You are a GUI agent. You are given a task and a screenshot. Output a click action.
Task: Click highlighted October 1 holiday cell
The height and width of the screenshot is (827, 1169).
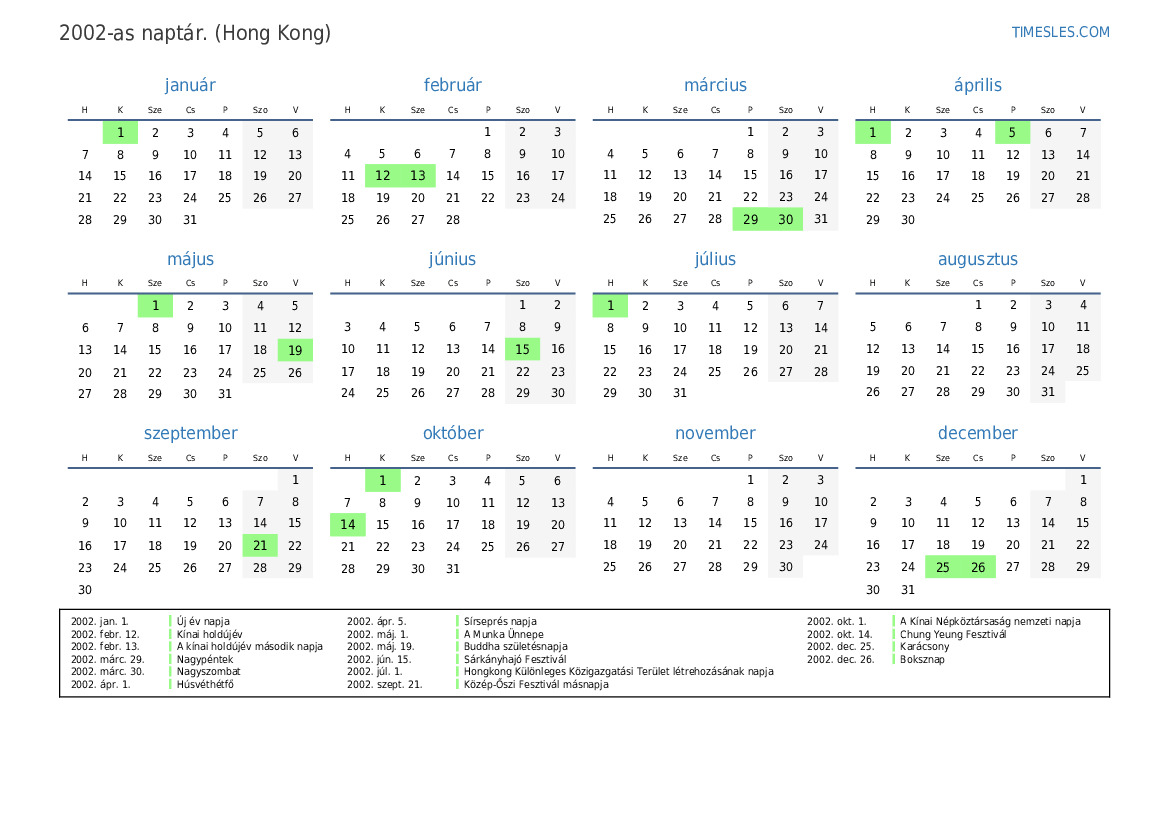[x=382, y=481]
